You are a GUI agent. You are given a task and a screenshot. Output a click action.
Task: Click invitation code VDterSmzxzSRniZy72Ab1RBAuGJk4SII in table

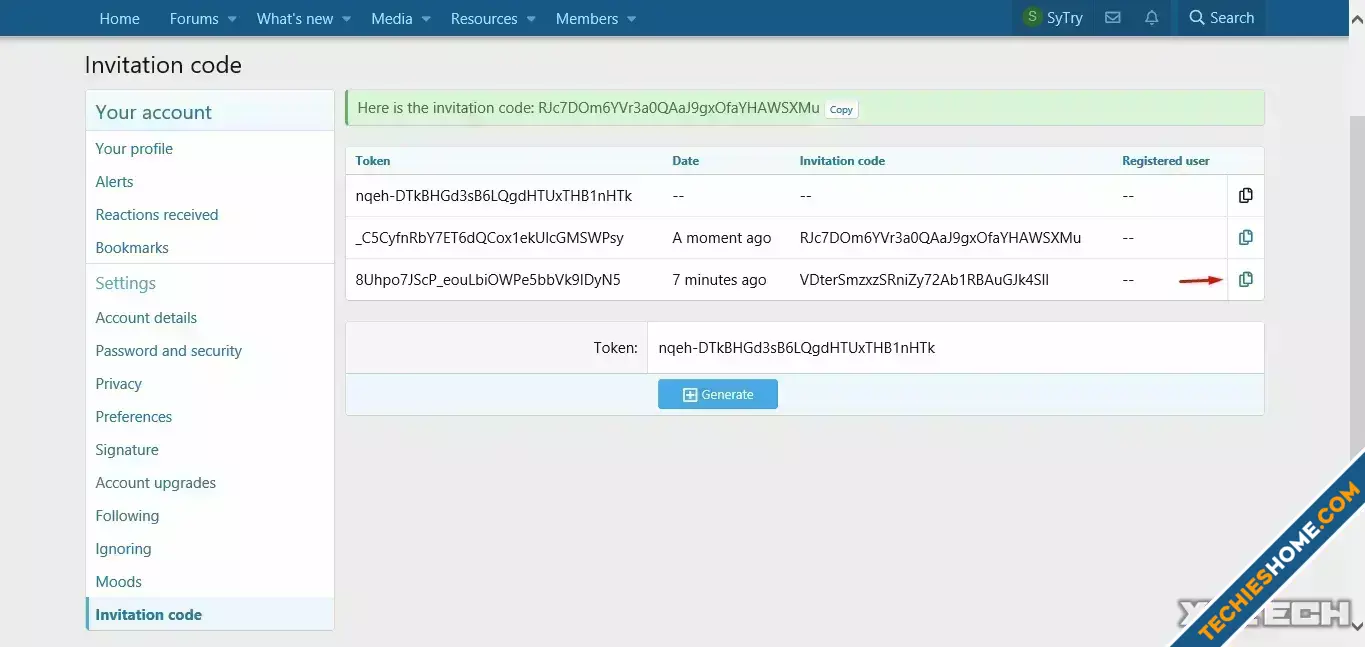[x=924, y=280]
